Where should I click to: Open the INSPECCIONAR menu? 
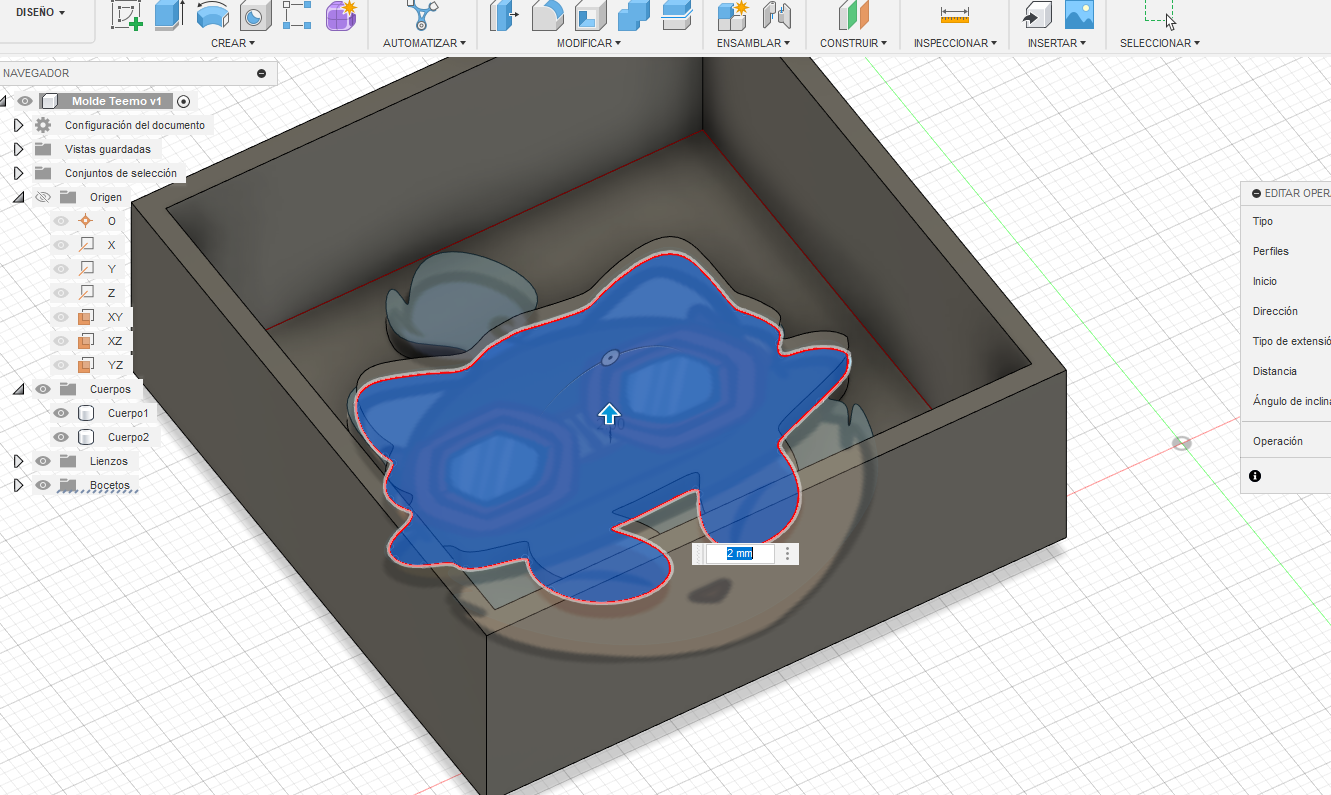point(955,43)
